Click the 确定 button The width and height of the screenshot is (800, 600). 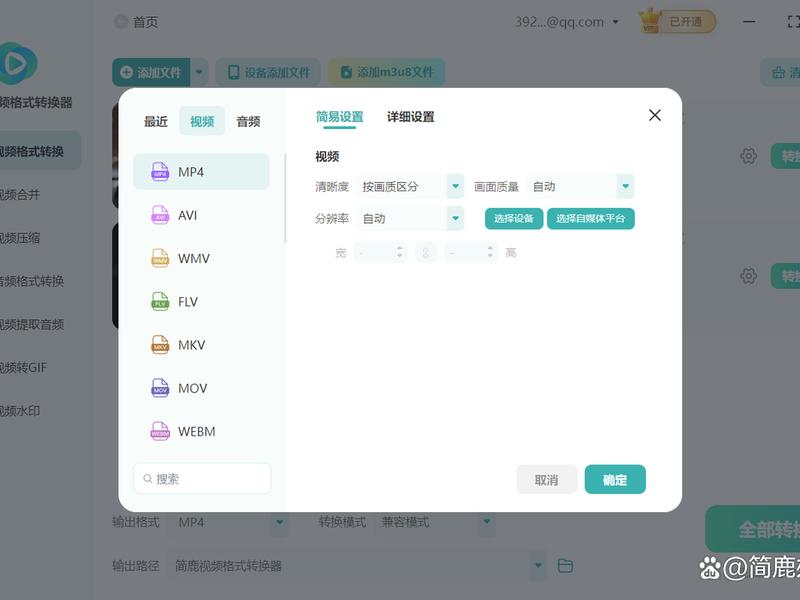pyautogui.click(x=615, y=480)
